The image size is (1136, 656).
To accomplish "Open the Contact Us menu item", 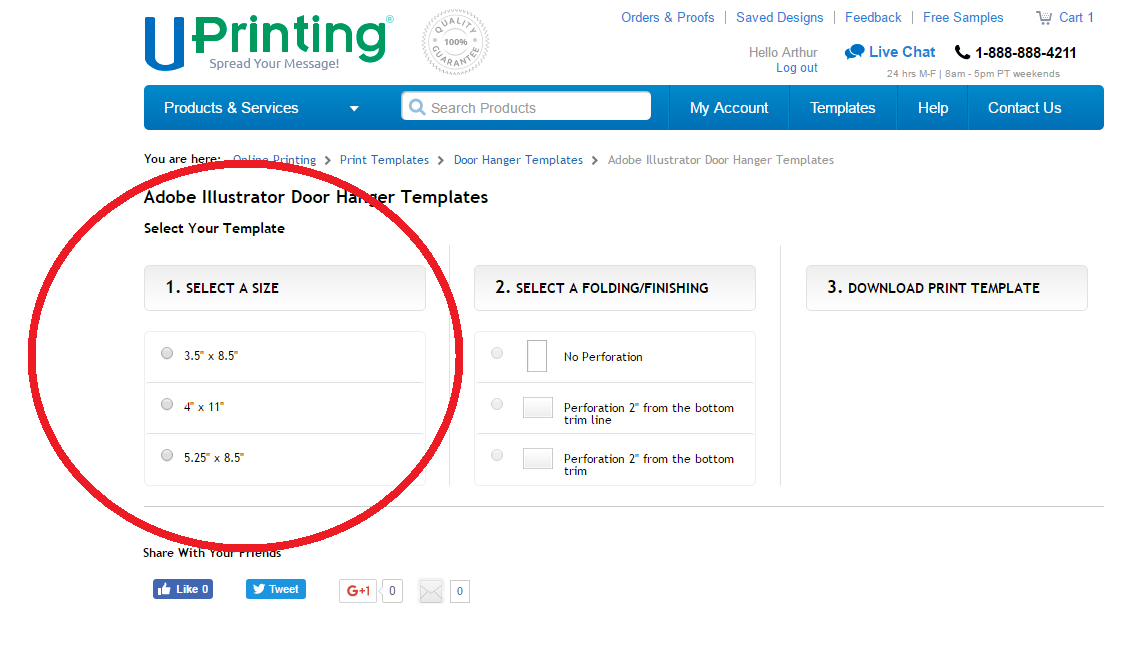I will pos(1024,108).
